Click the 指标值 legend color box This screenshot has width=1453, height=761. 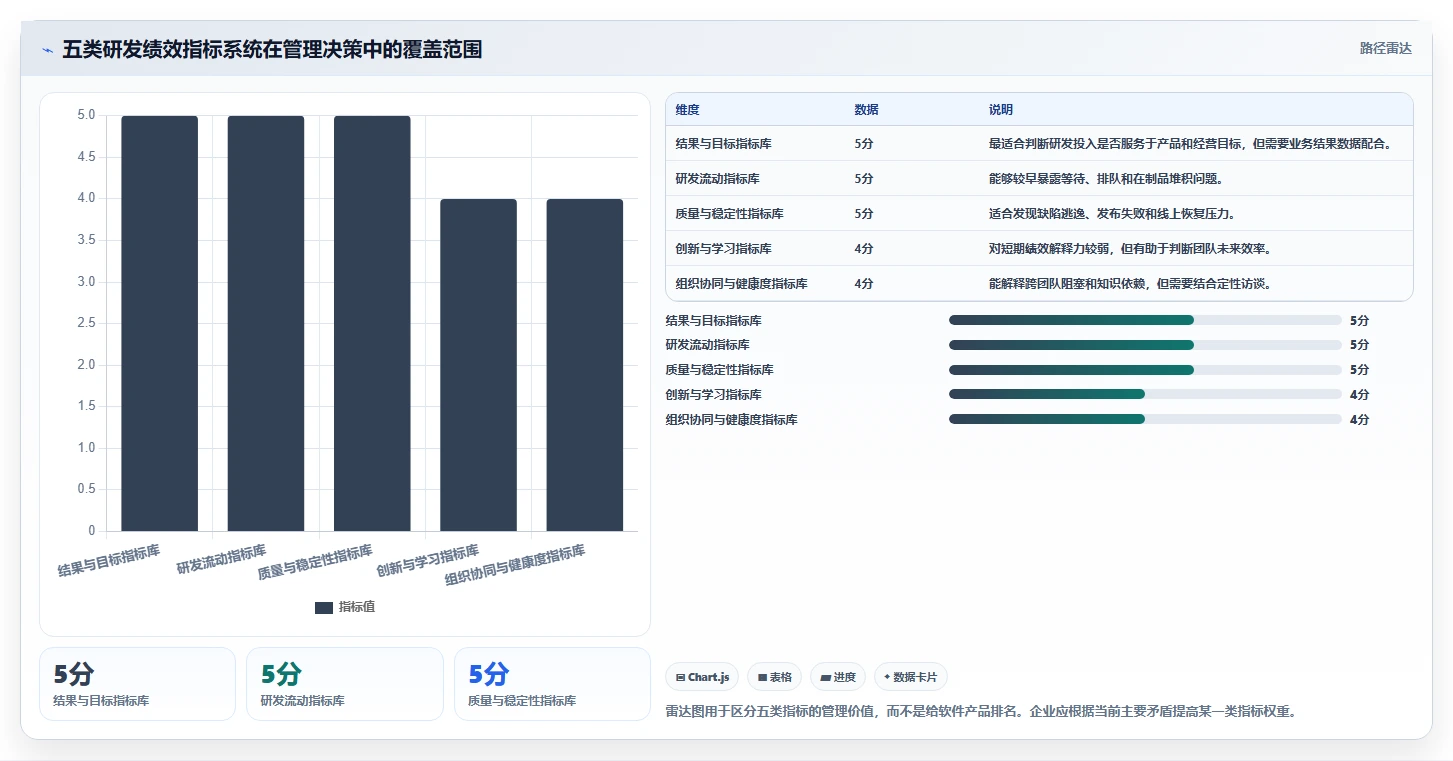324,607
